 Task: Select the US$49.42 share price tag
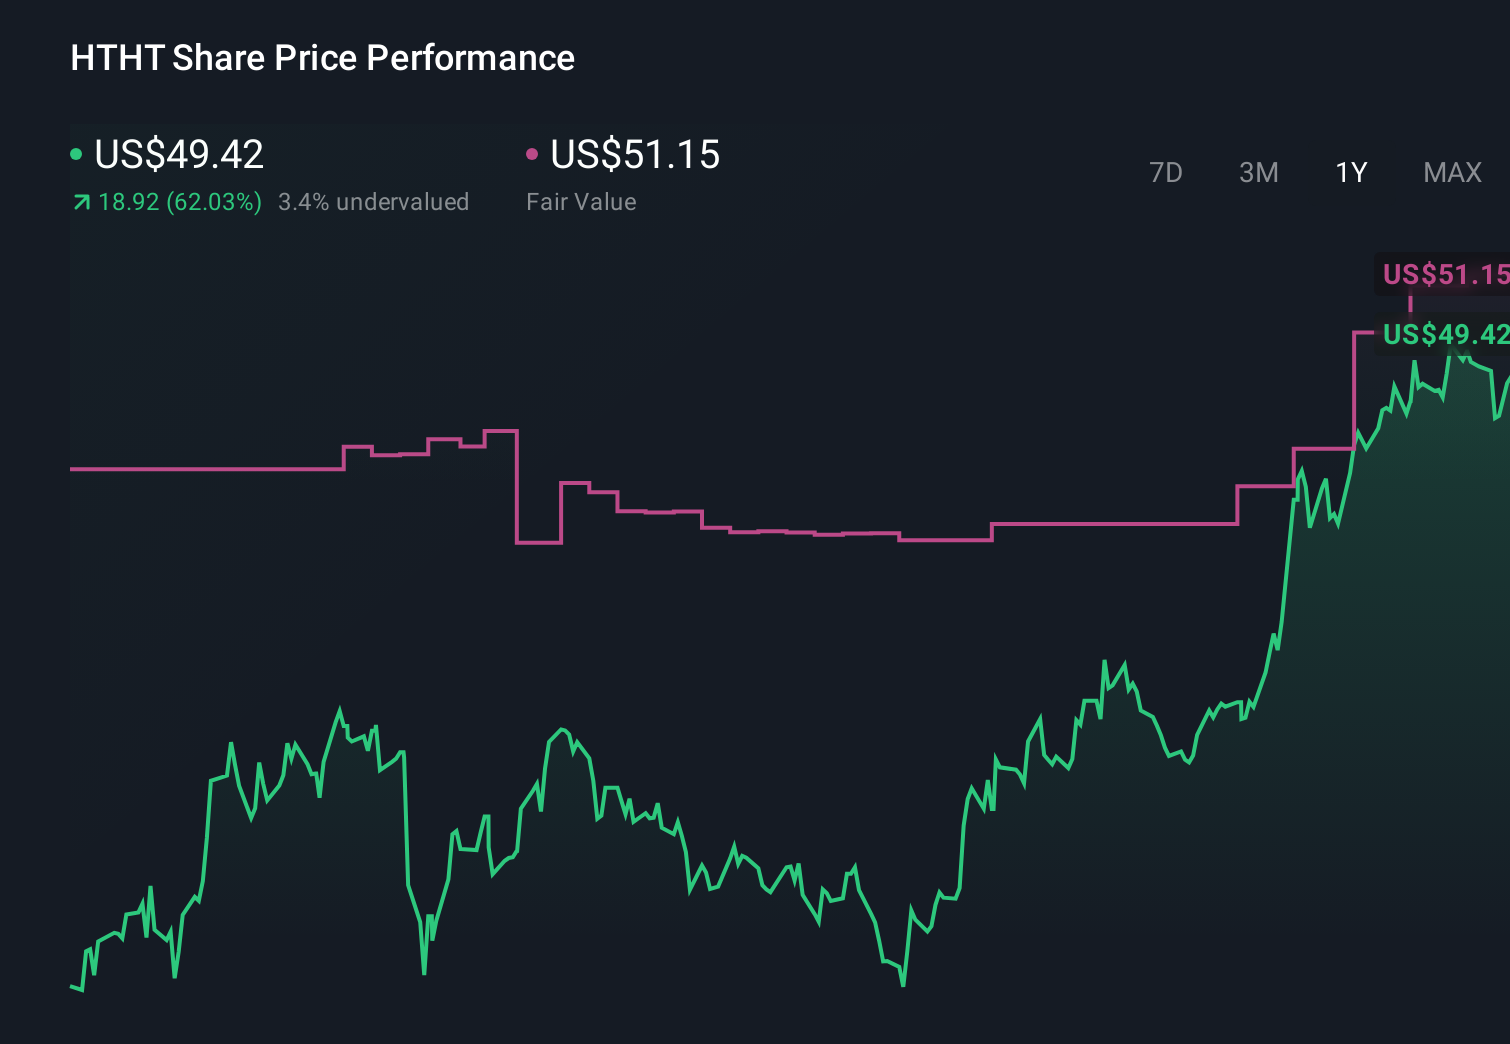[x=1445, y=336]
